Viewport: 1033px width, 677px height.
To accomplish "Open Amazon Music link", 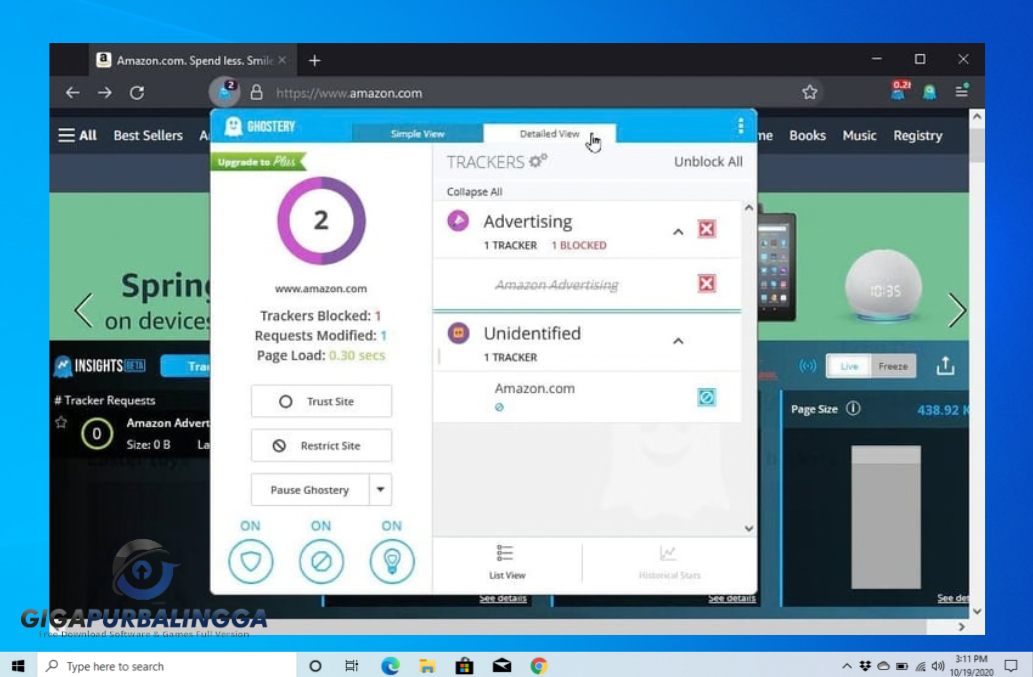I will tap(859, 136).
